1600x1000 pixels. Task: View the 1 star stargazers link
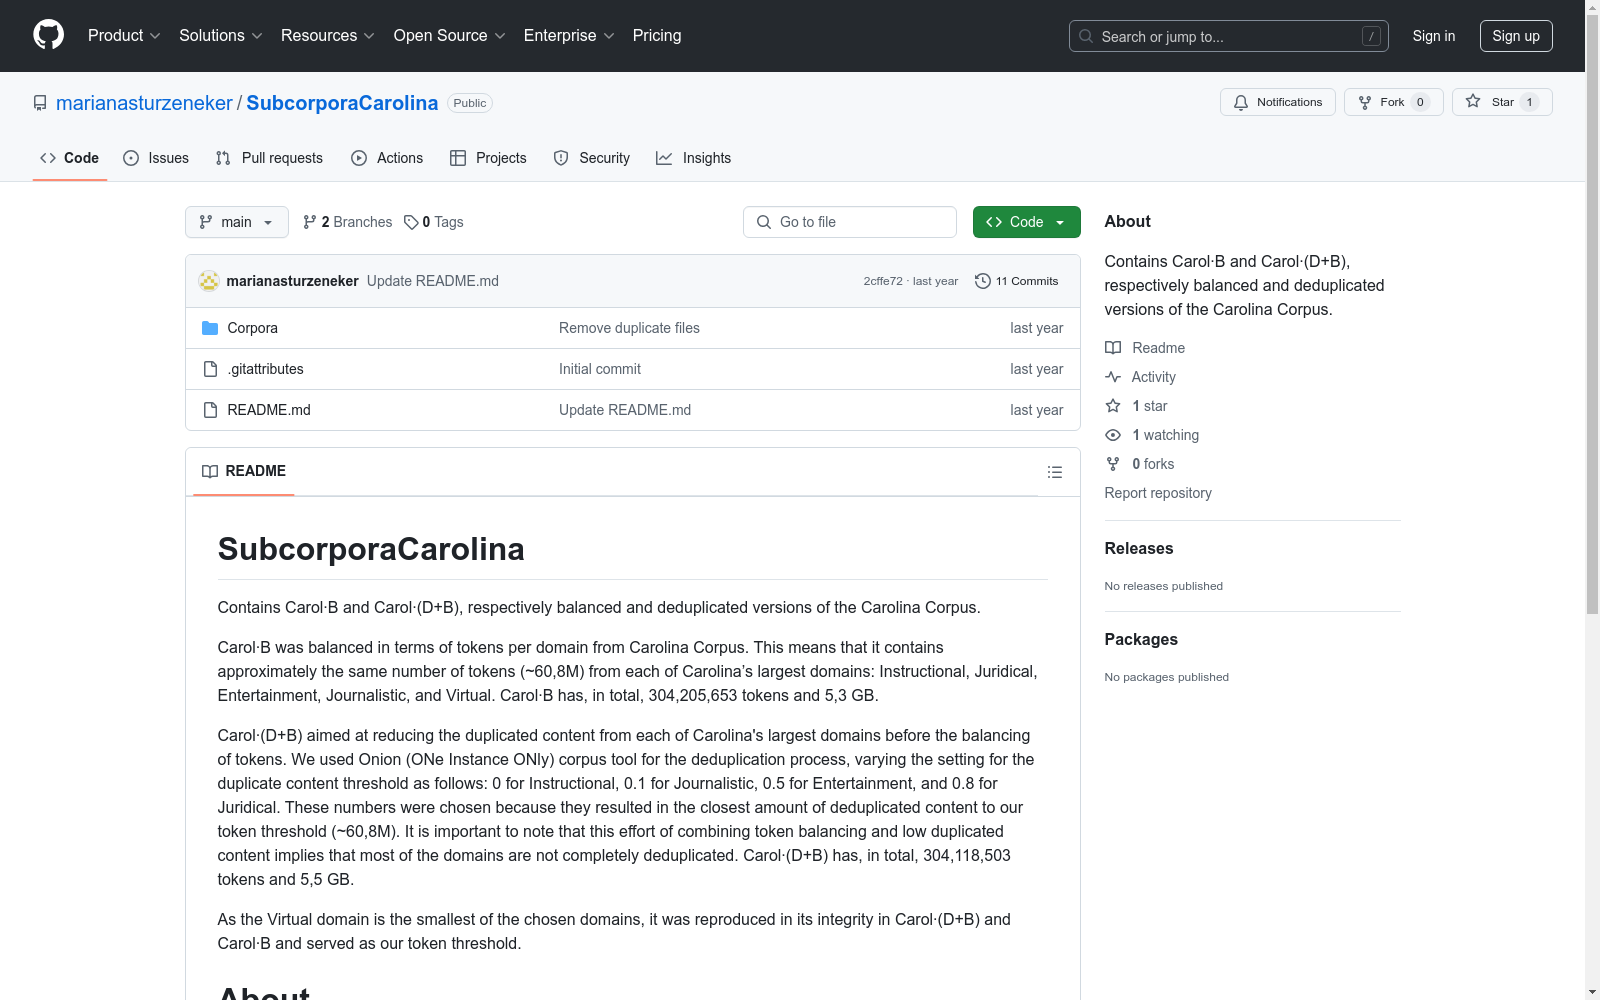(x=1136, y=406)
